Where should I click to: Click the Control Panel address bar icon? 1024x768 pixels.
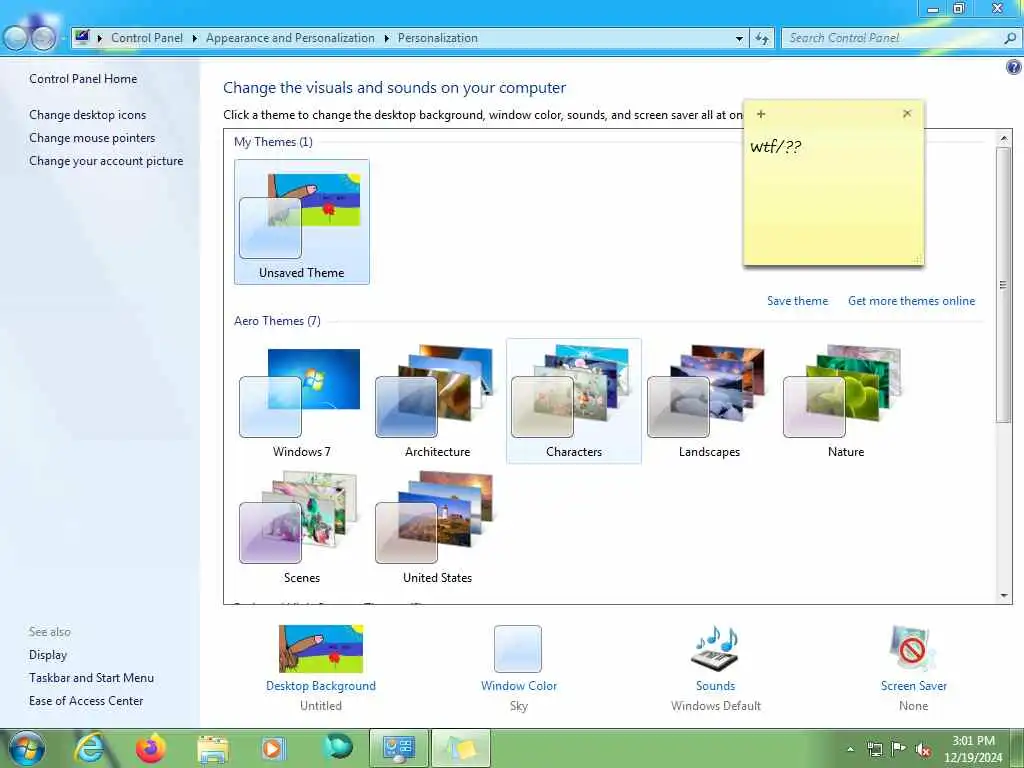click(82, 37)
